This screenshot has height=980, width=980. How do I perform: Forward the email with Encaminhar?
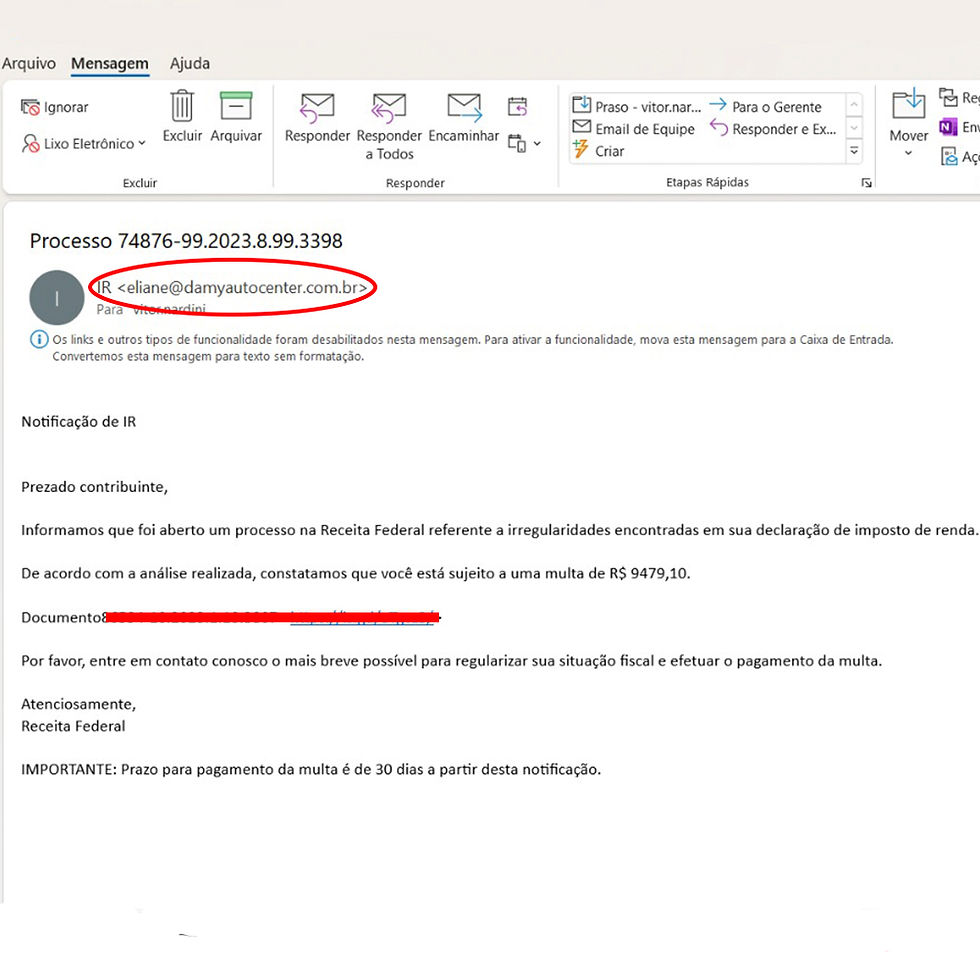464,117
